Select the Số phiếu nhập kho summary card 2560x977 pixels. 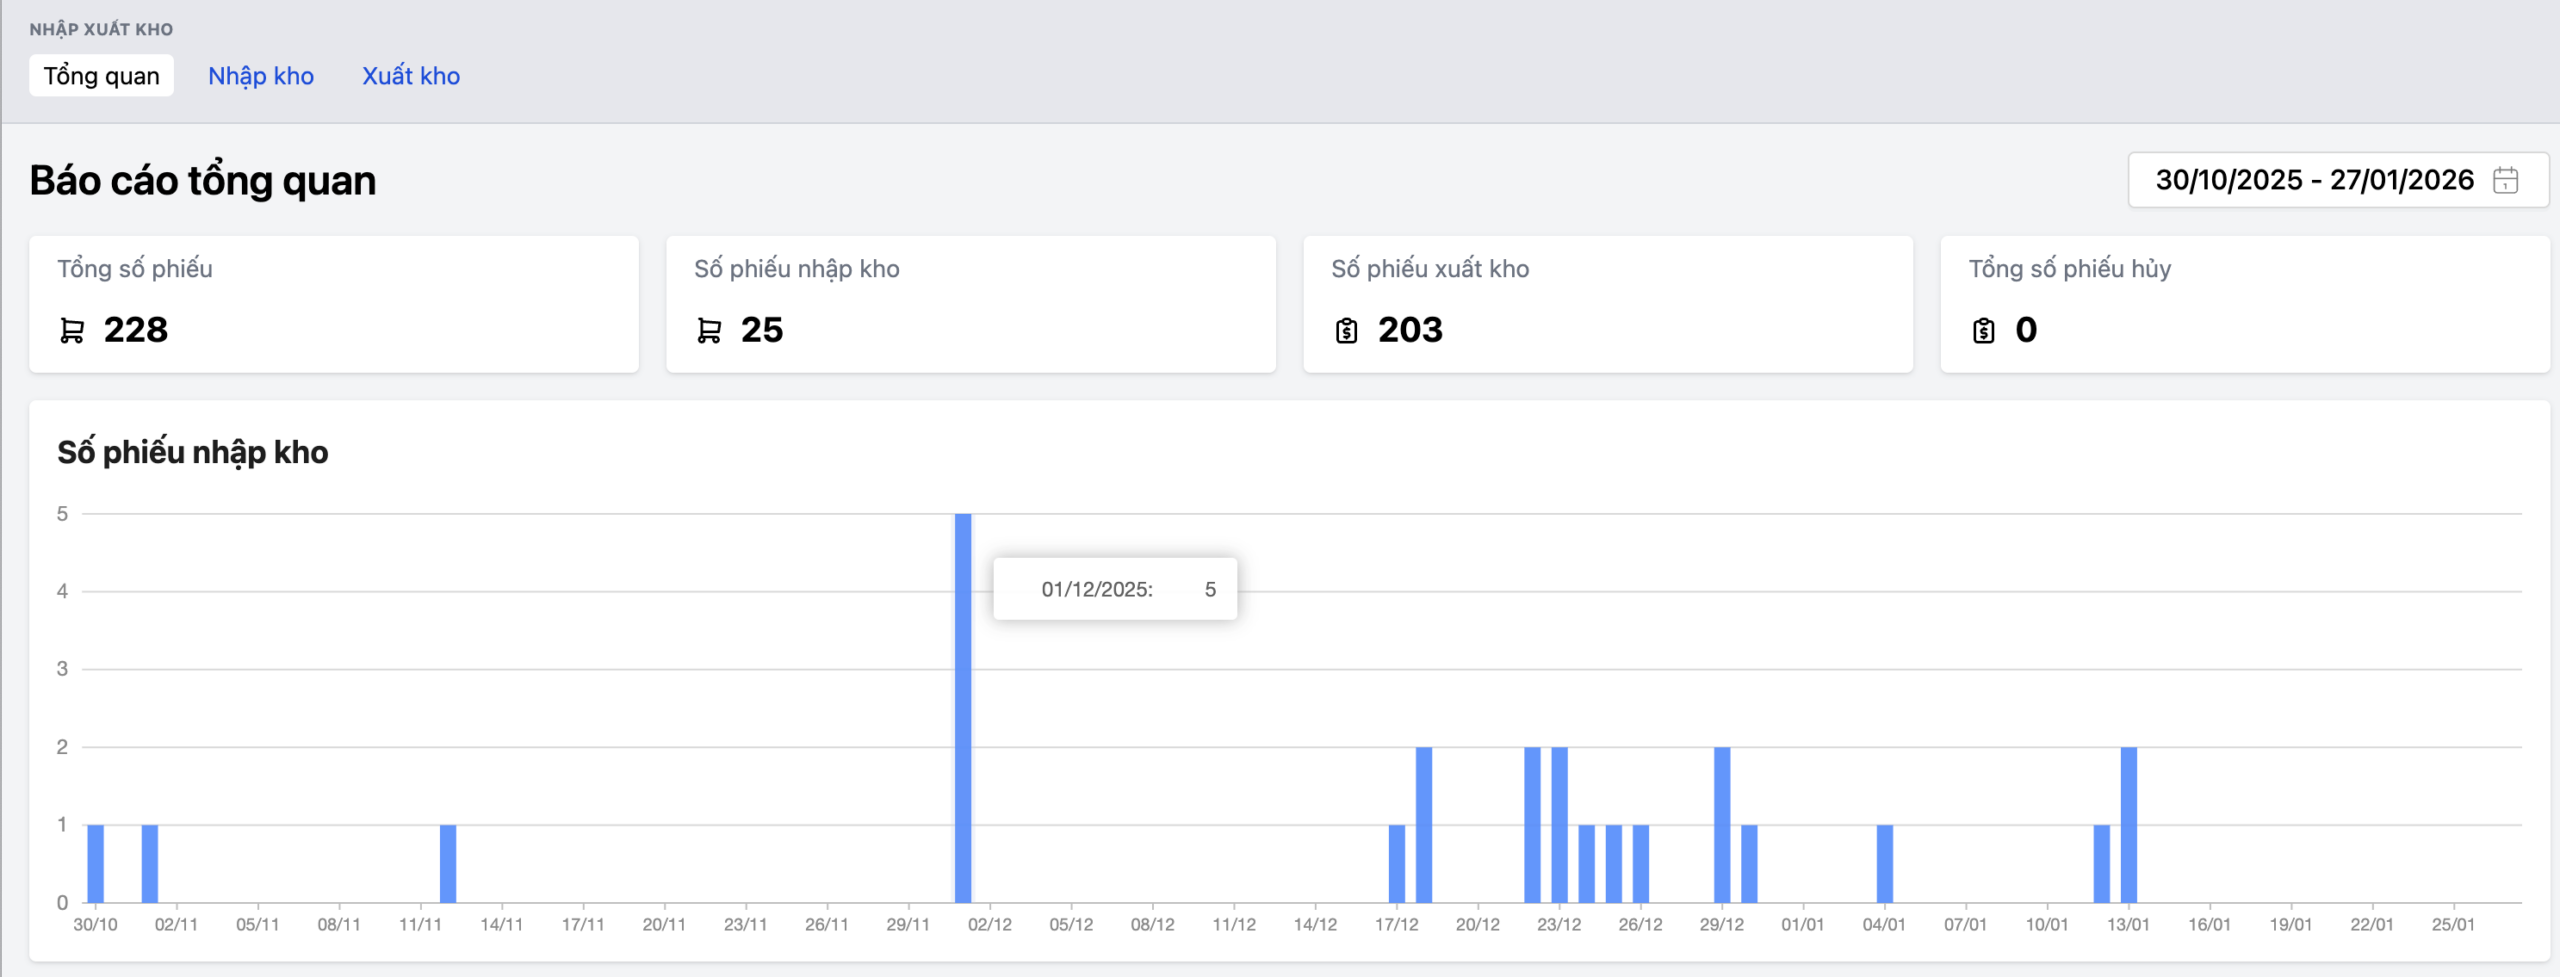[970, 304]
